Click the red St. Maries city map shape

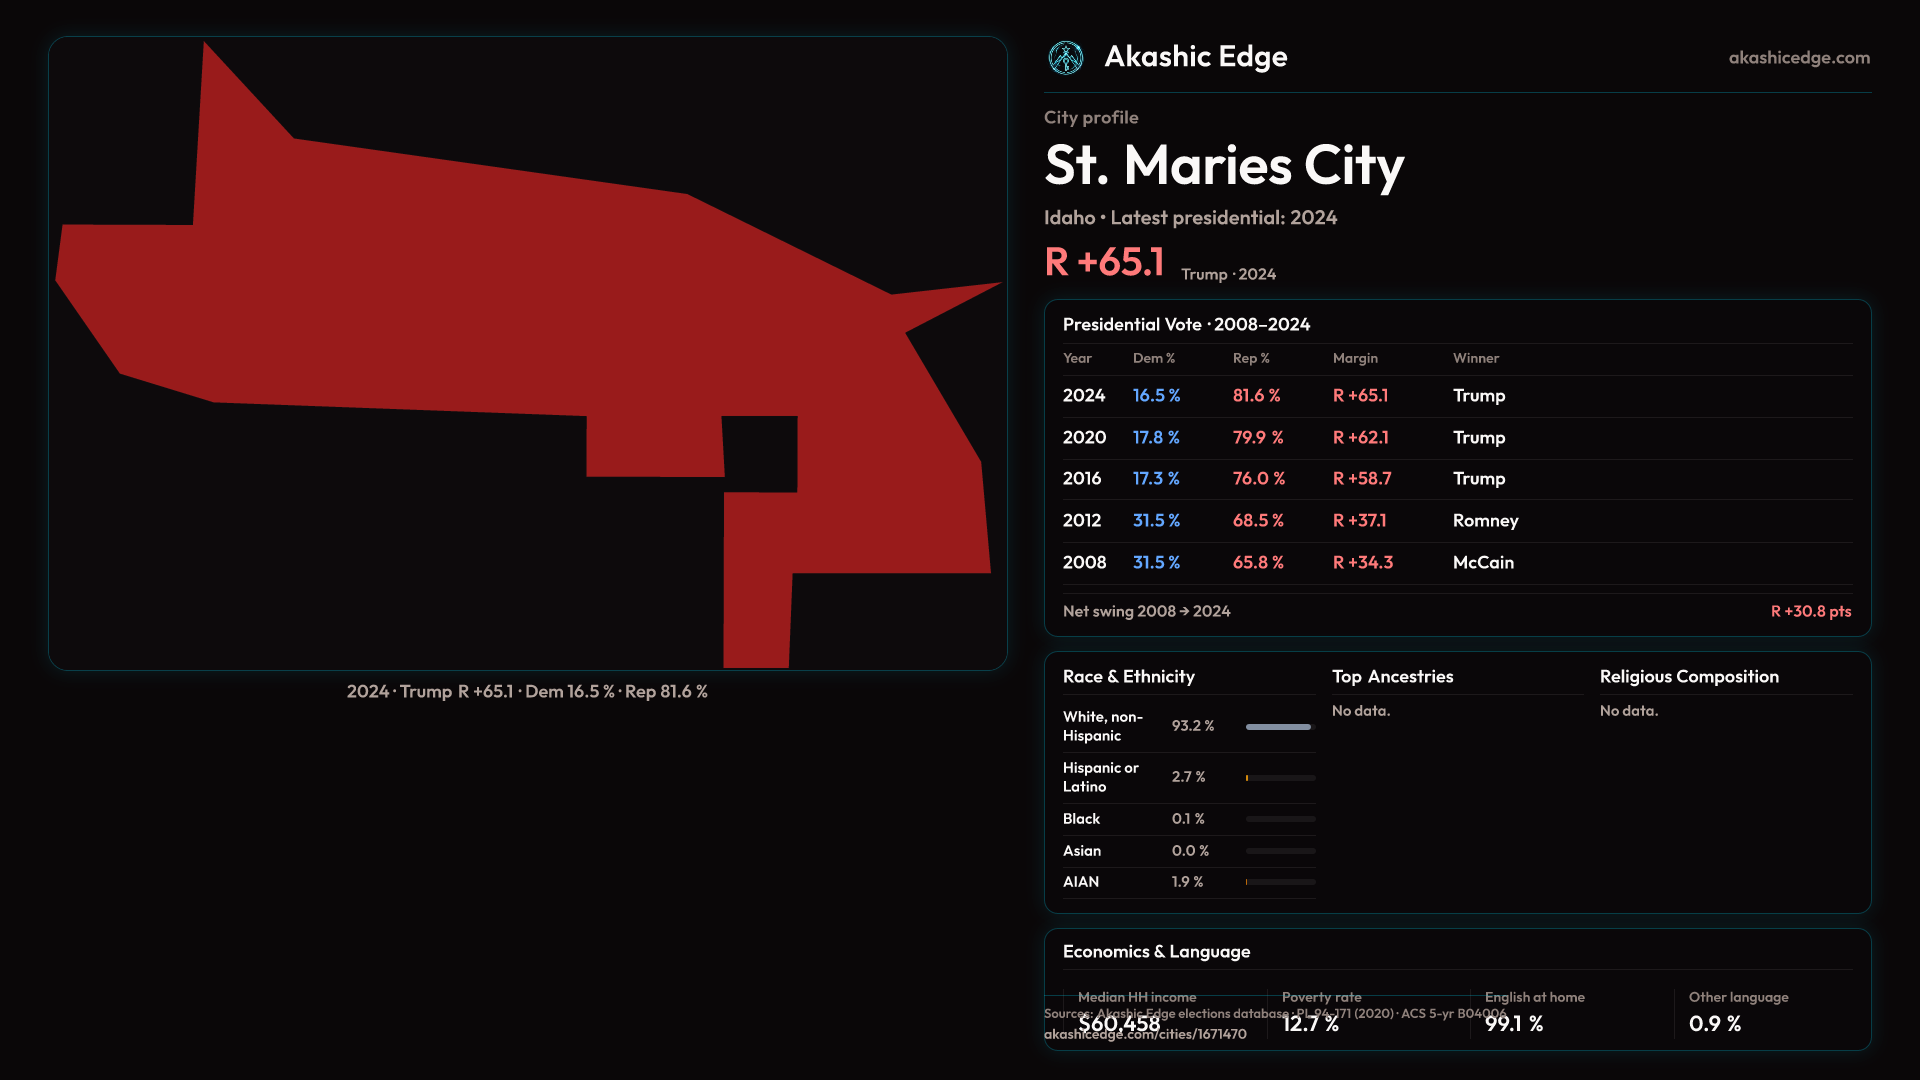pos(520,300)
